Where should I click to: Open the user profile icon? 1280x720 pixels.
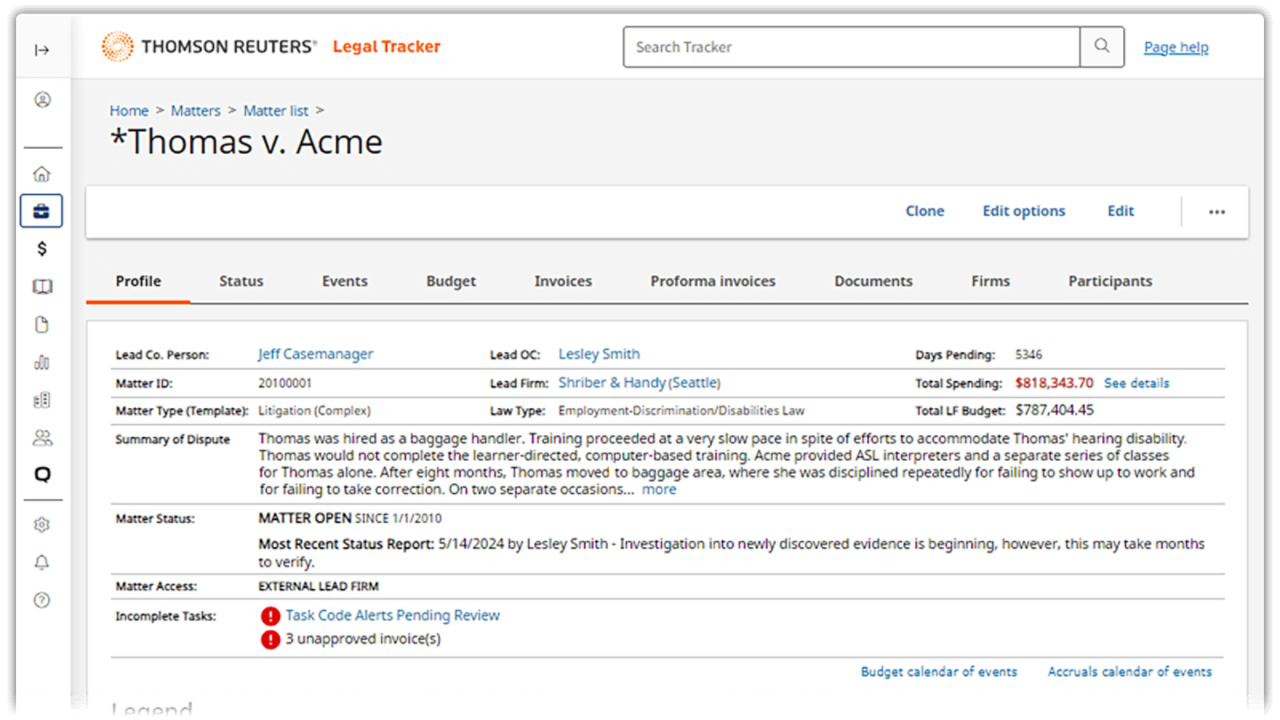tap(42, 100)
